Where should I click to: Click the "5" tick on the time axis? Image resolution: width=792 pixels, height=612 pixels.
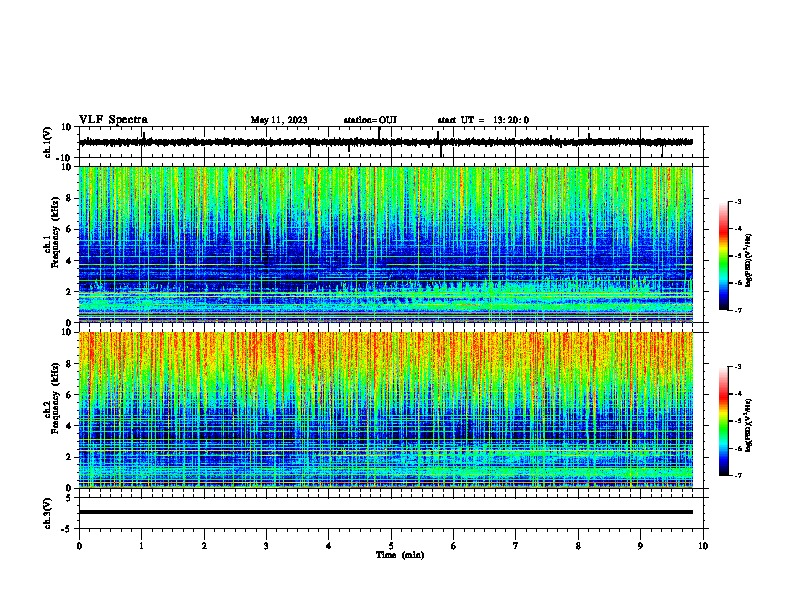[x=391, y=546]
